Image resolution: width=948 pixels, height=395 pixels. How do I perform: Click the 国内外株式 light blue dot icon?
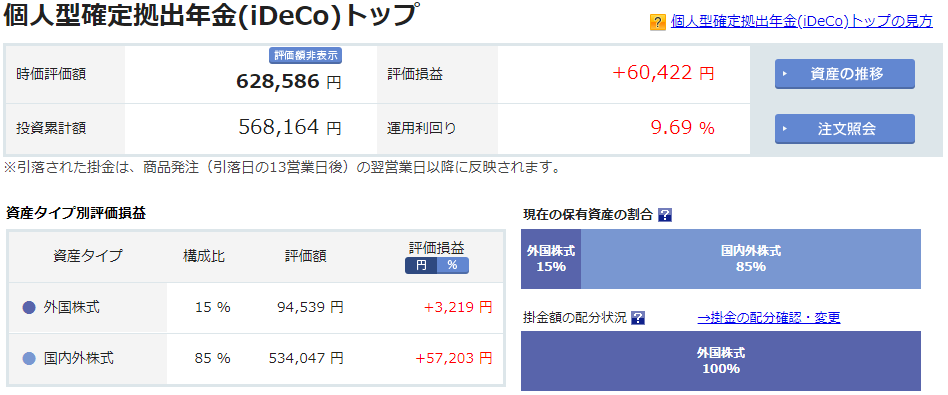(x=29, y=359)
